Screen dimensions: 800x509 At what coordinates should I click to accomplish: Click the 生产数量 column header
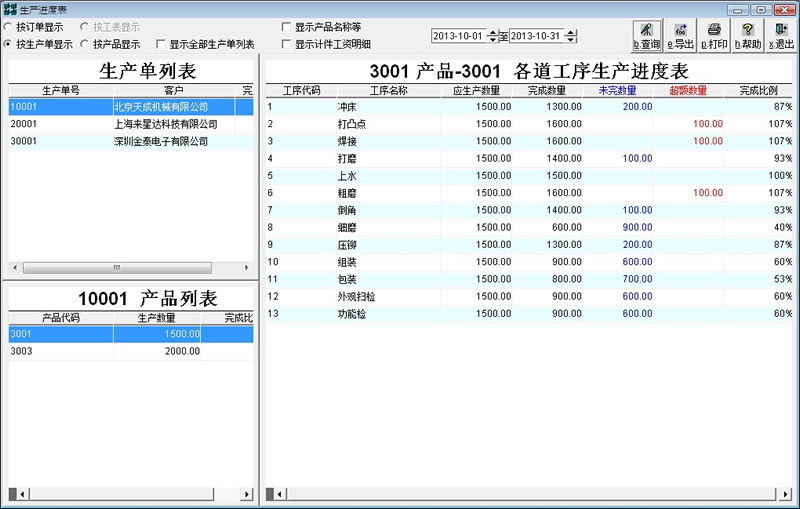pyautogui.click(x=157, y=318)
